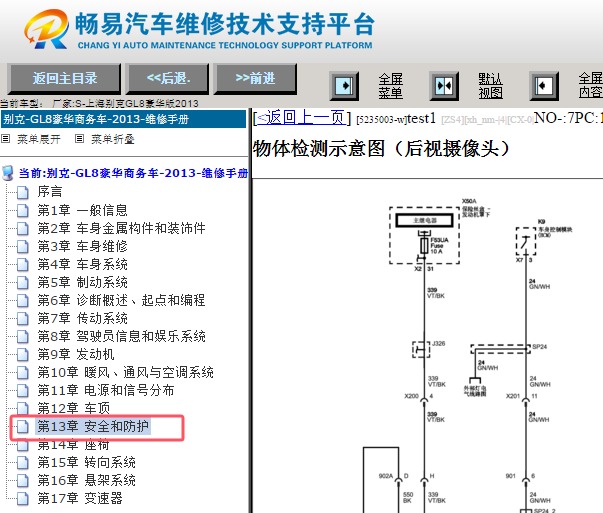
Task: Click the page icon beside 第16章 悬架系统
Action: pos(23,481)
